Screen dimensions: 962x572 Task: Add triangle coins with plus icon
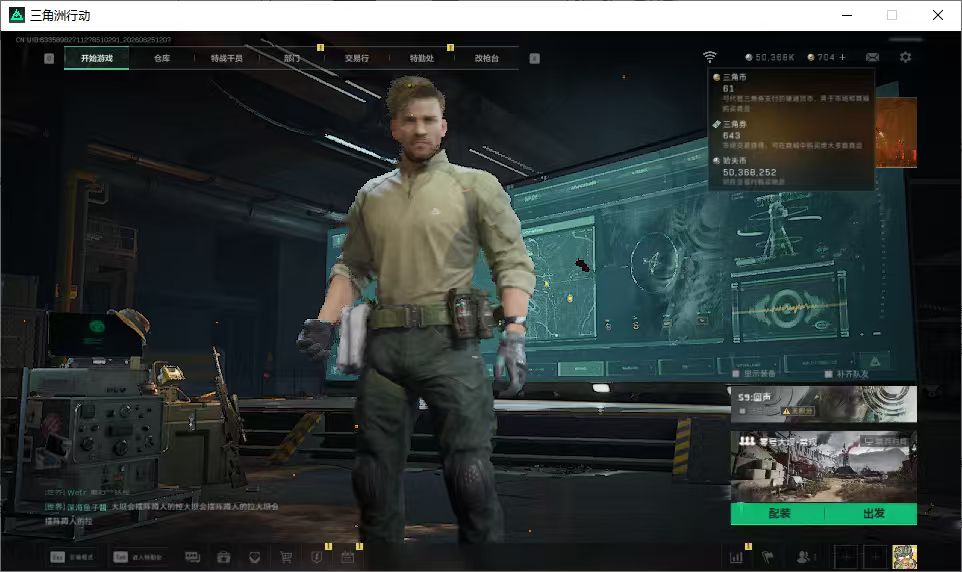(842, 57)
